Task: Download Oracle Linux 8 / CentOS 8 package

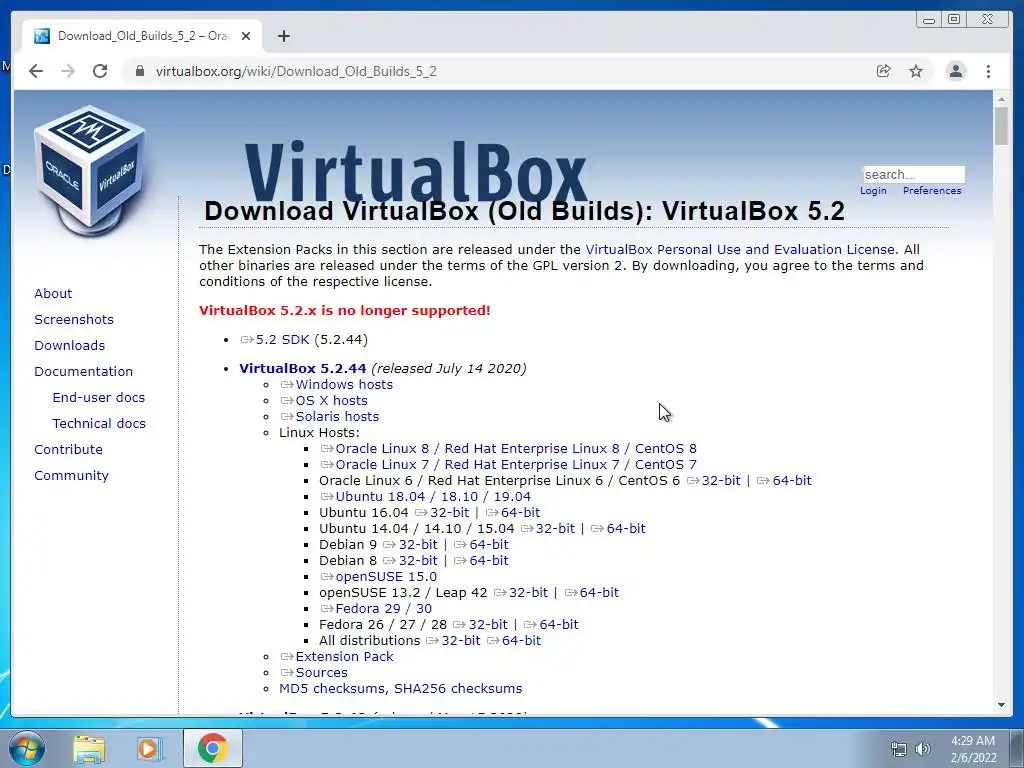Action: pos(515,449)
